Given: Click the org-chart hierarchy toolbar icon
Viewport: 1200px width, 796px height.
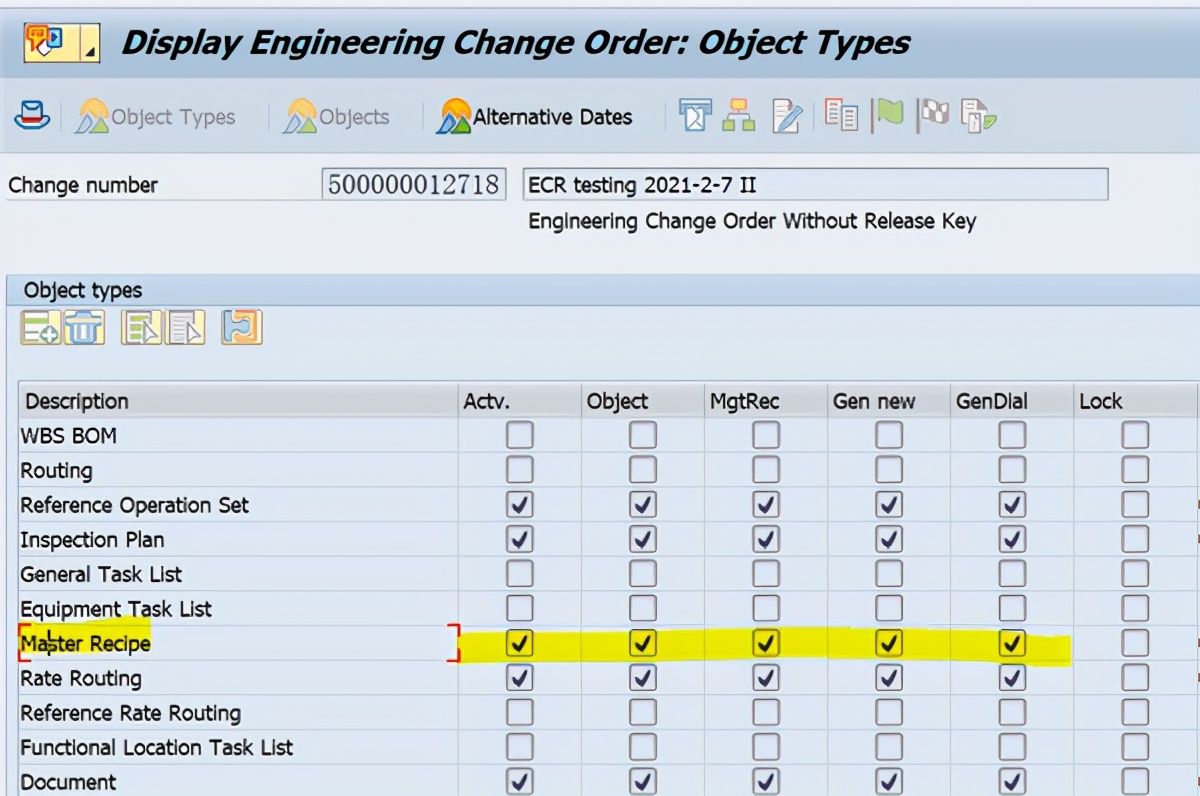Looking at the screenshot, I should click(x=740, y=116).
